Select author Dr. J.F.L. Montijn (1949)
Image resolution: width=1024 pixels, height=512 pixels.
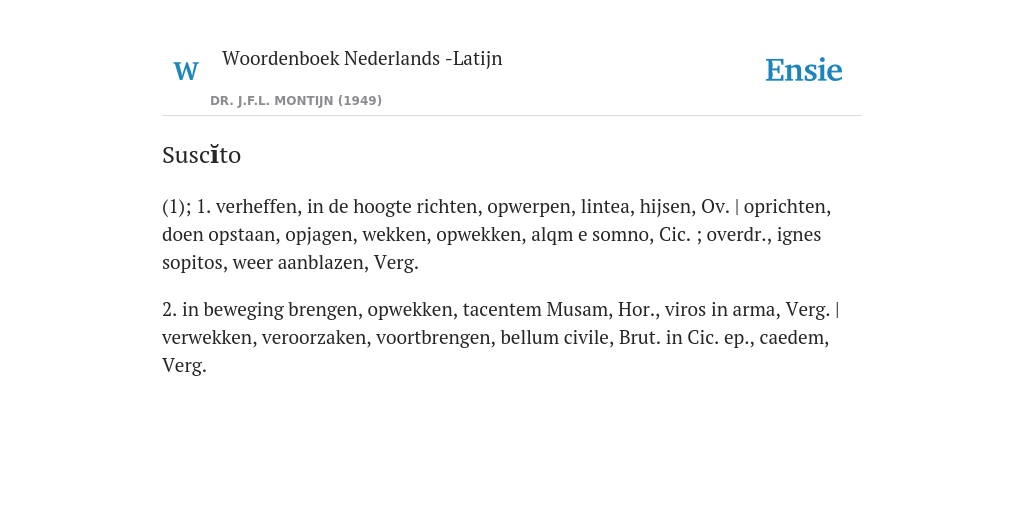point(296,101)
